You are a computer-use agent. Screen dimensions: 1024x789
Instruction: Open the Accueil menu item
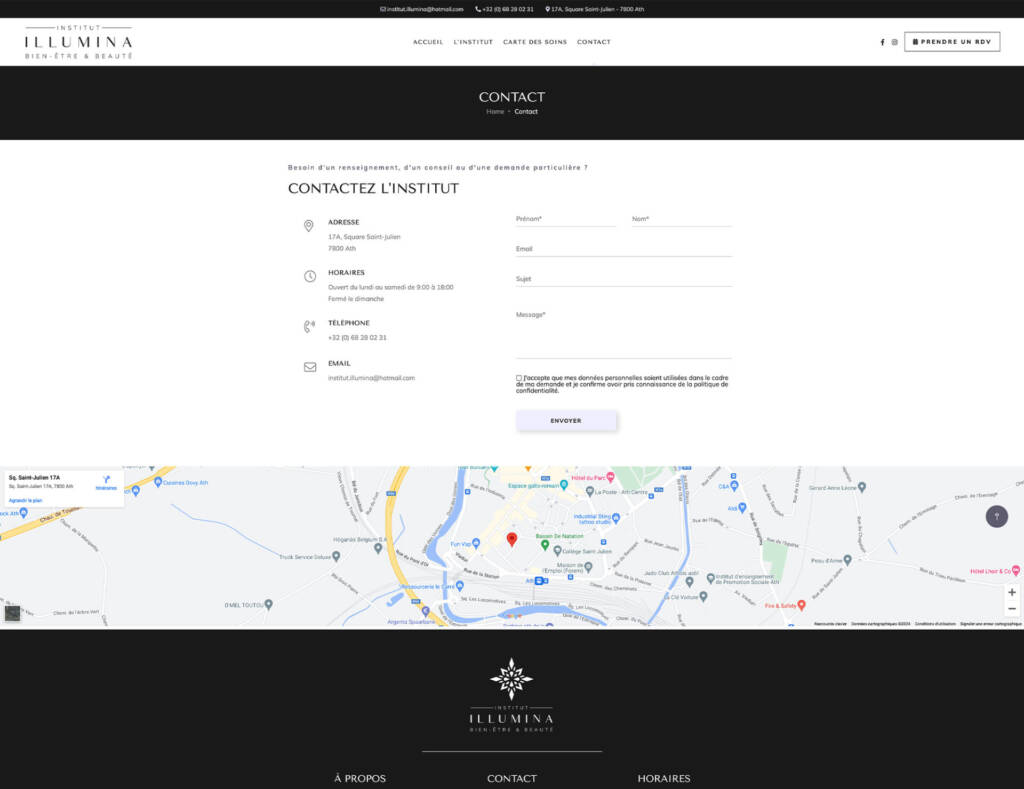point(428,42)
